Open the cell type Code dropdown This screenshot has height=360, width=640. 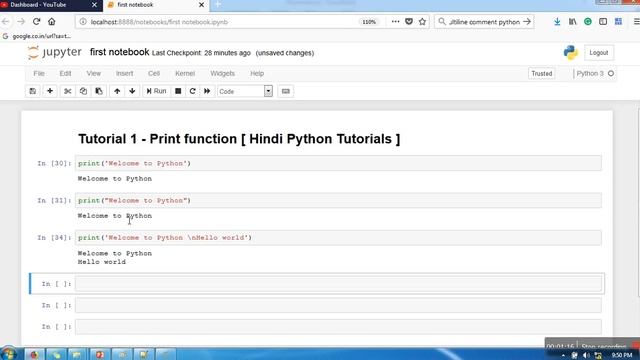point(245,91)
